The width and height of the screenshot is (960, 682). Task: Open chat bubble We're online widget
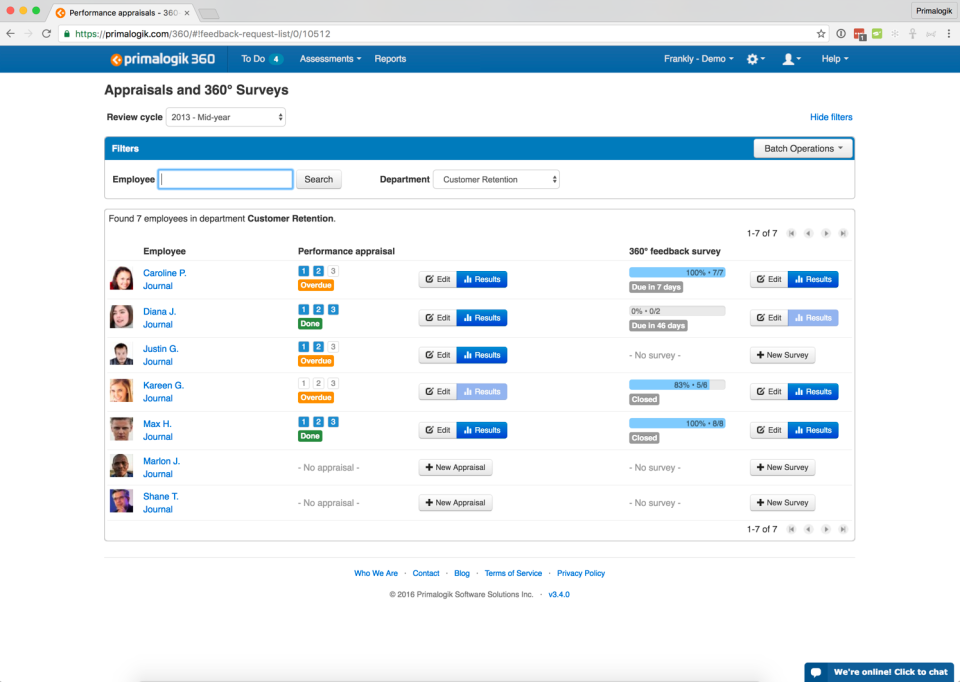coord(879,672)
